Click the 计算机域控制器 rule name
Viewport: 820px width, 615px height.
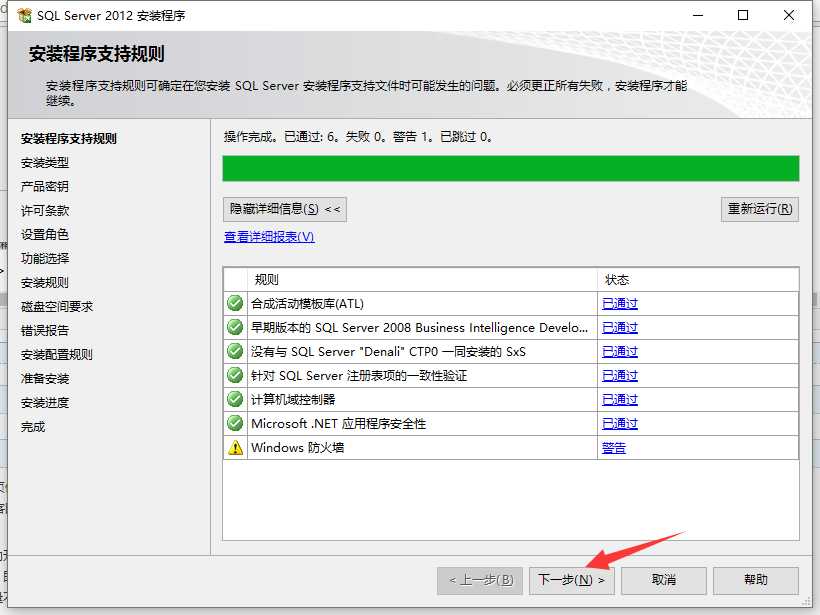[293, 400]
